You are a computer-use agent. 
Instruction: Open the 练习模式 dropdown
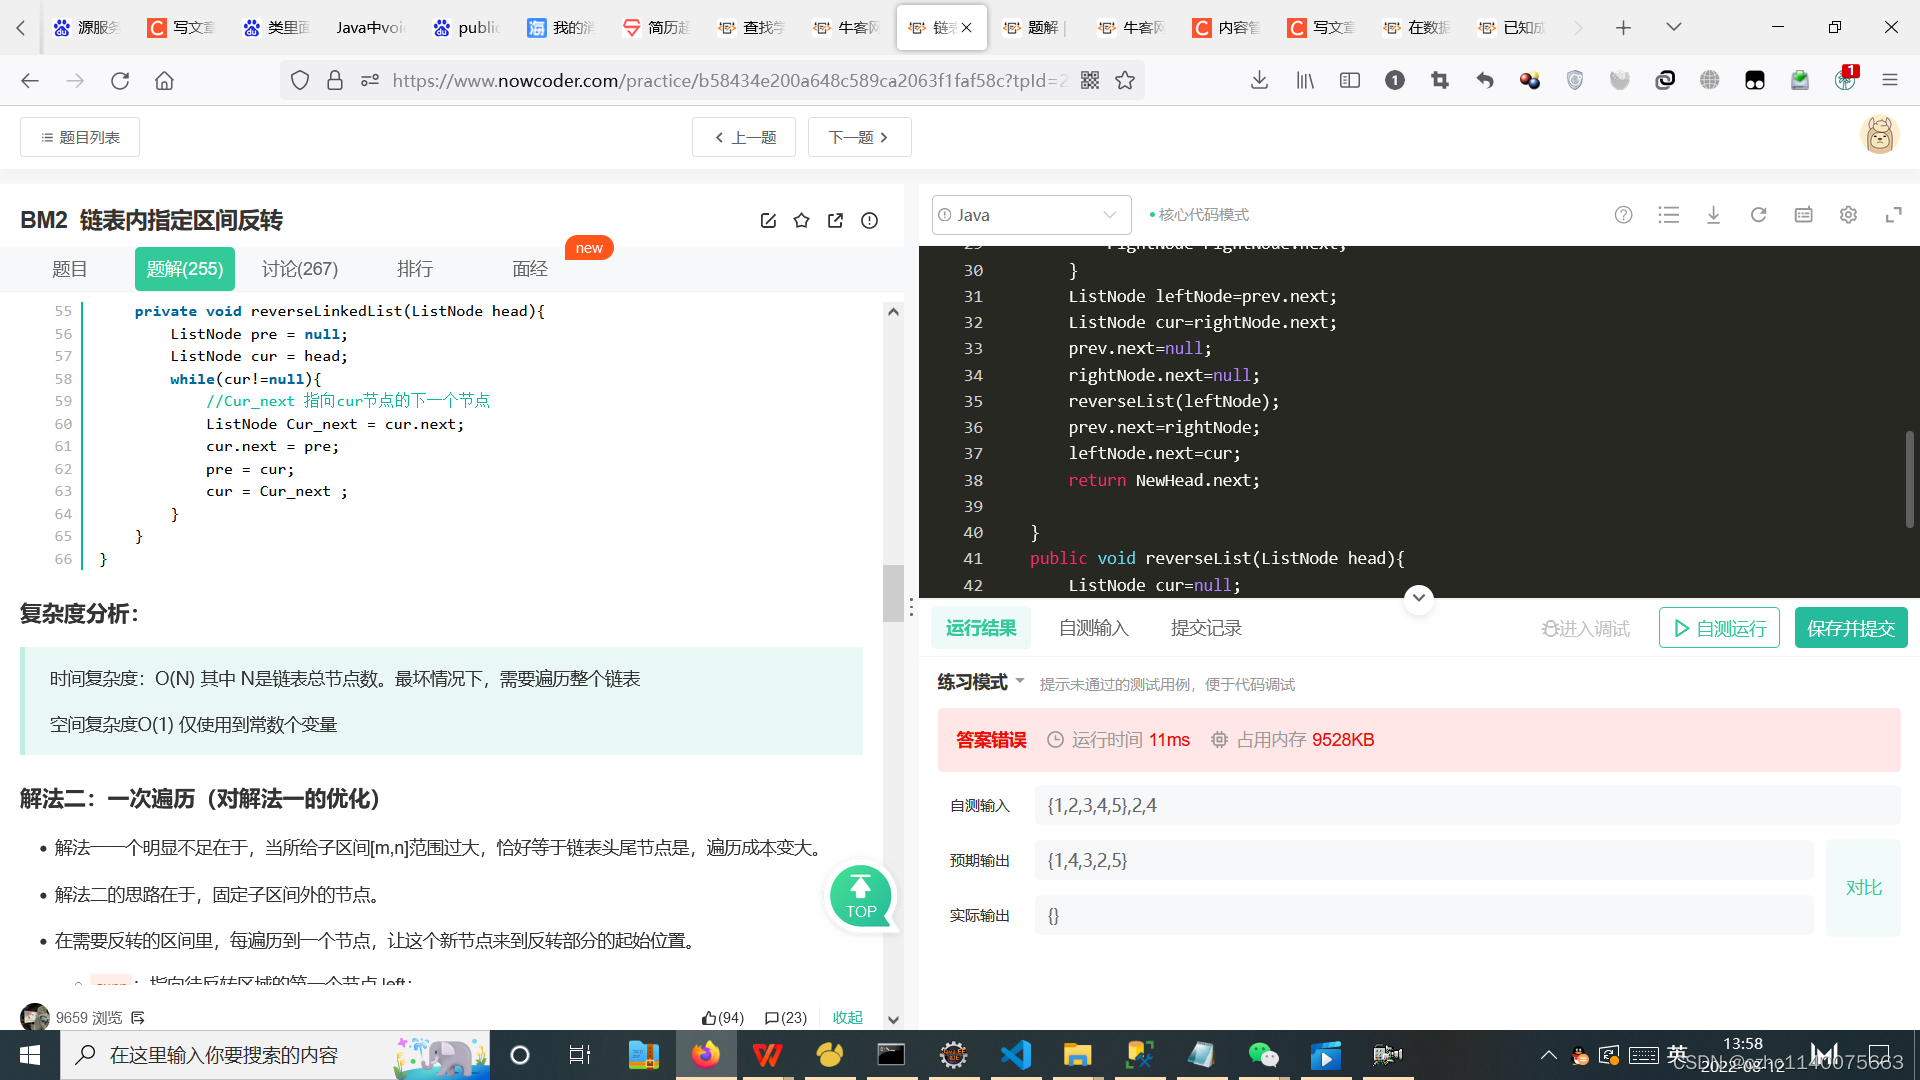point(979,682)
